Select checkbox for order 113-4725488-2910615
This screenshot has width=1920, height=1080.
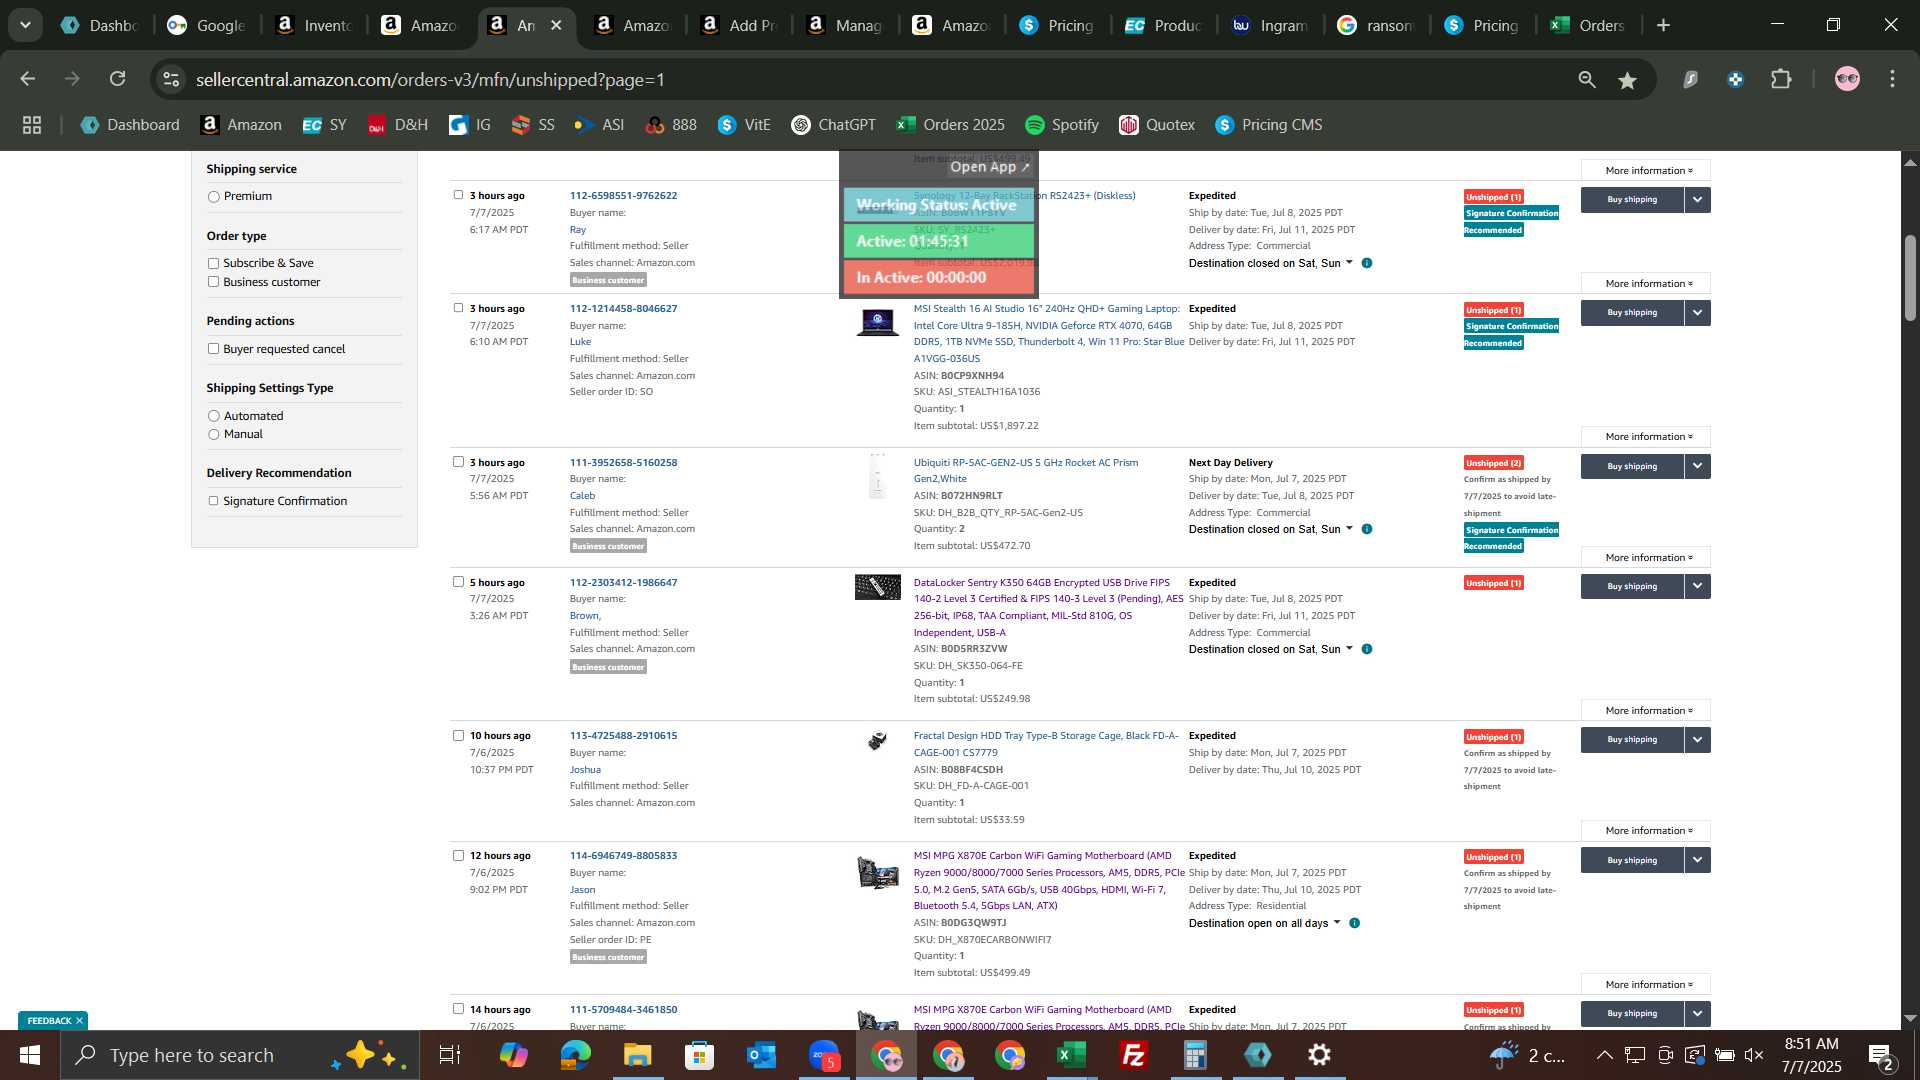[x=458, y=735]
